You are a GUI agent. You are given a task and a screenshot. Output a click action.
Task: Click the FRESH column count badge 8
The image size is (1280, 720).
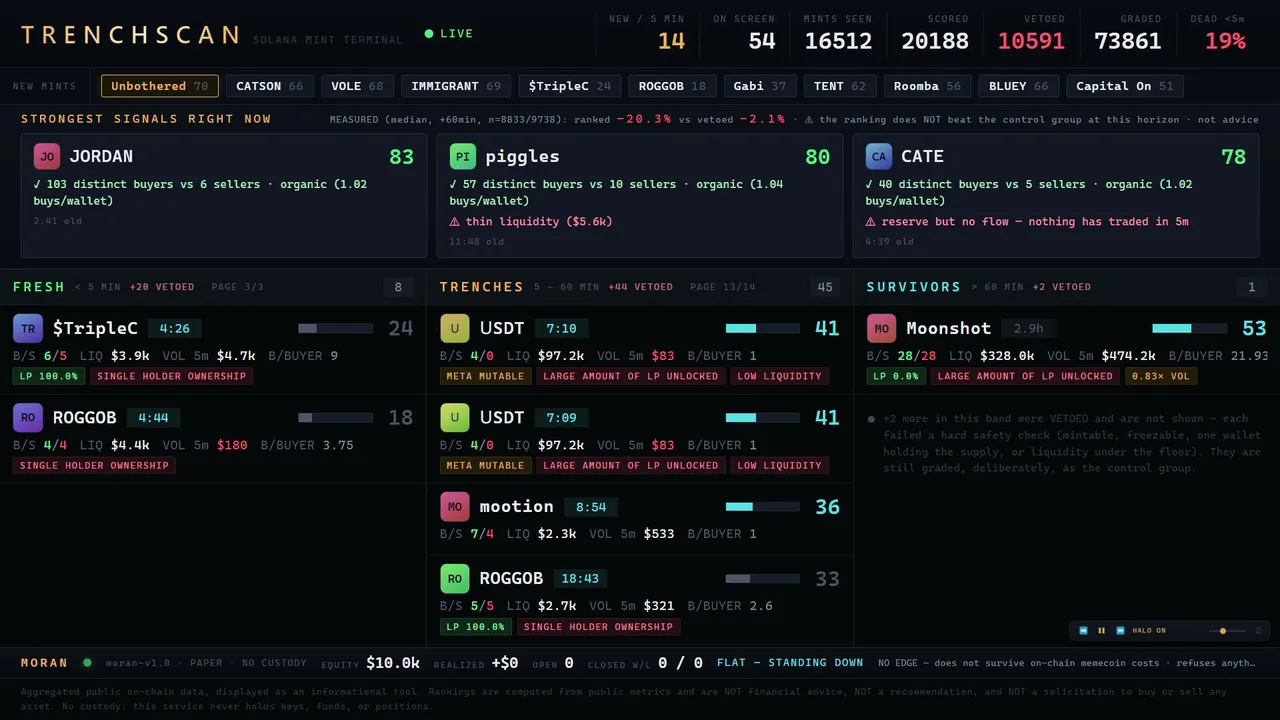pyautogui.click(x=398, y=287)
